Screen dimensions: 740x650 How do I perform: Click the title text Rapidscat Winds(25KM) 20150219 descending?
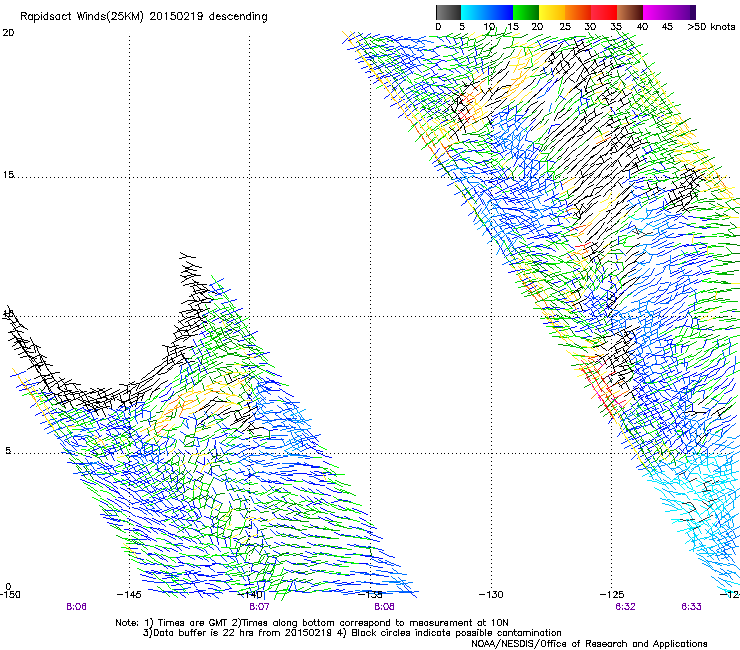[143, 16]
